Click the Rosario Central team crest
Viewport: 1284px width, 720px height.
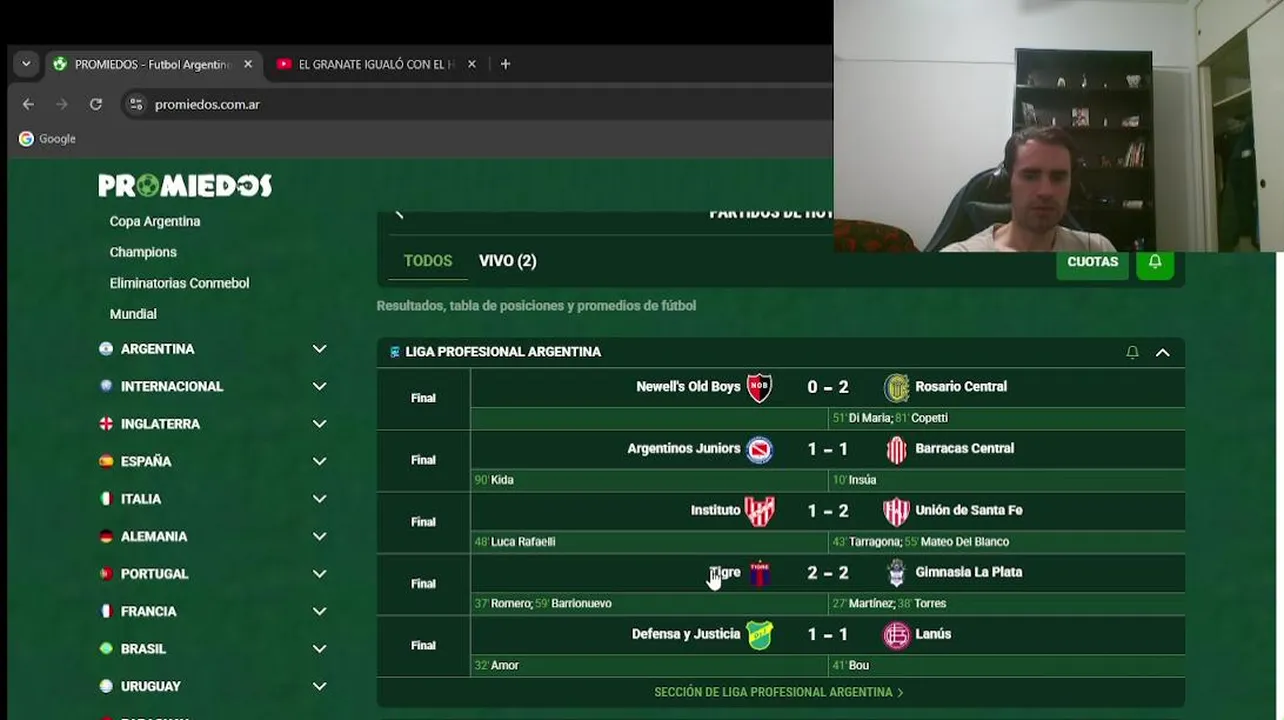click(897, 388)
